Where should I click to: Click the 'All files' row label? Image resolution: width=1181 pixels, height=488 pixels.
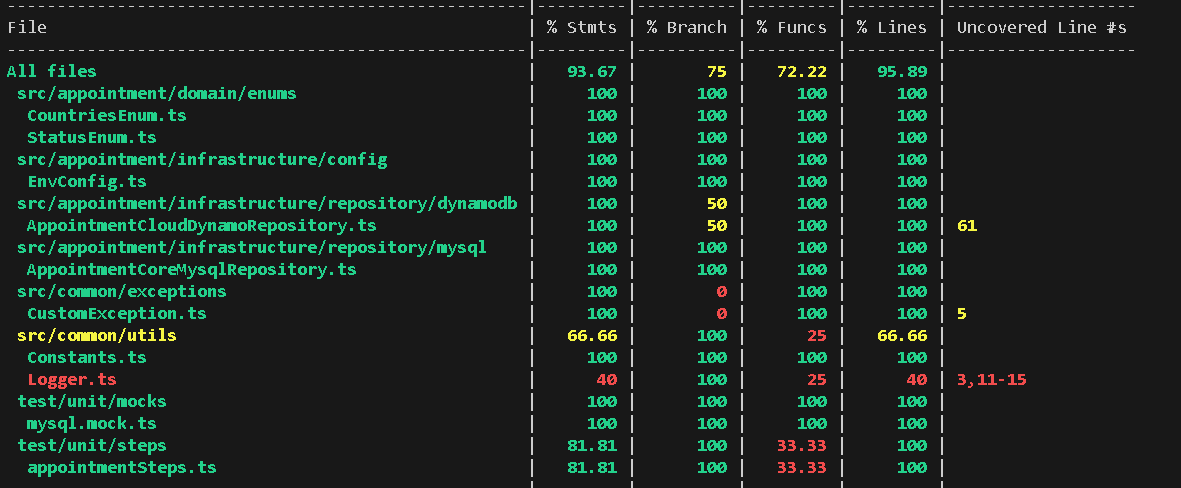pos(52,72)
